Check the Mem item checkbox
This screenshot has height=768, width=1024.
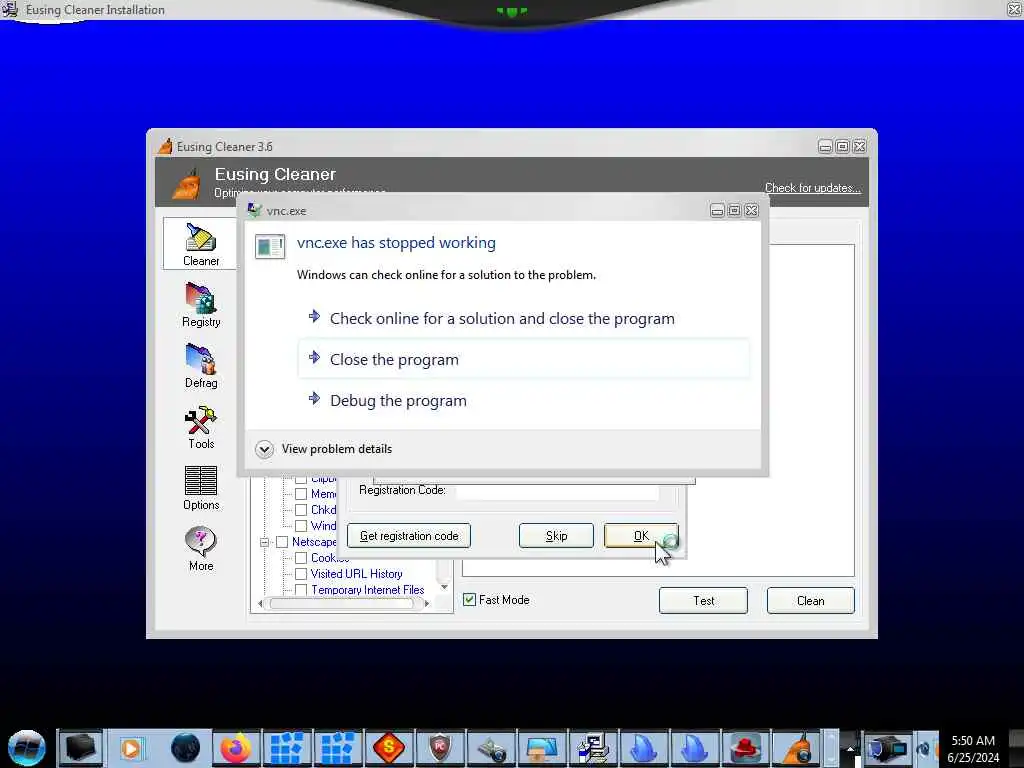tap(301, 494)
